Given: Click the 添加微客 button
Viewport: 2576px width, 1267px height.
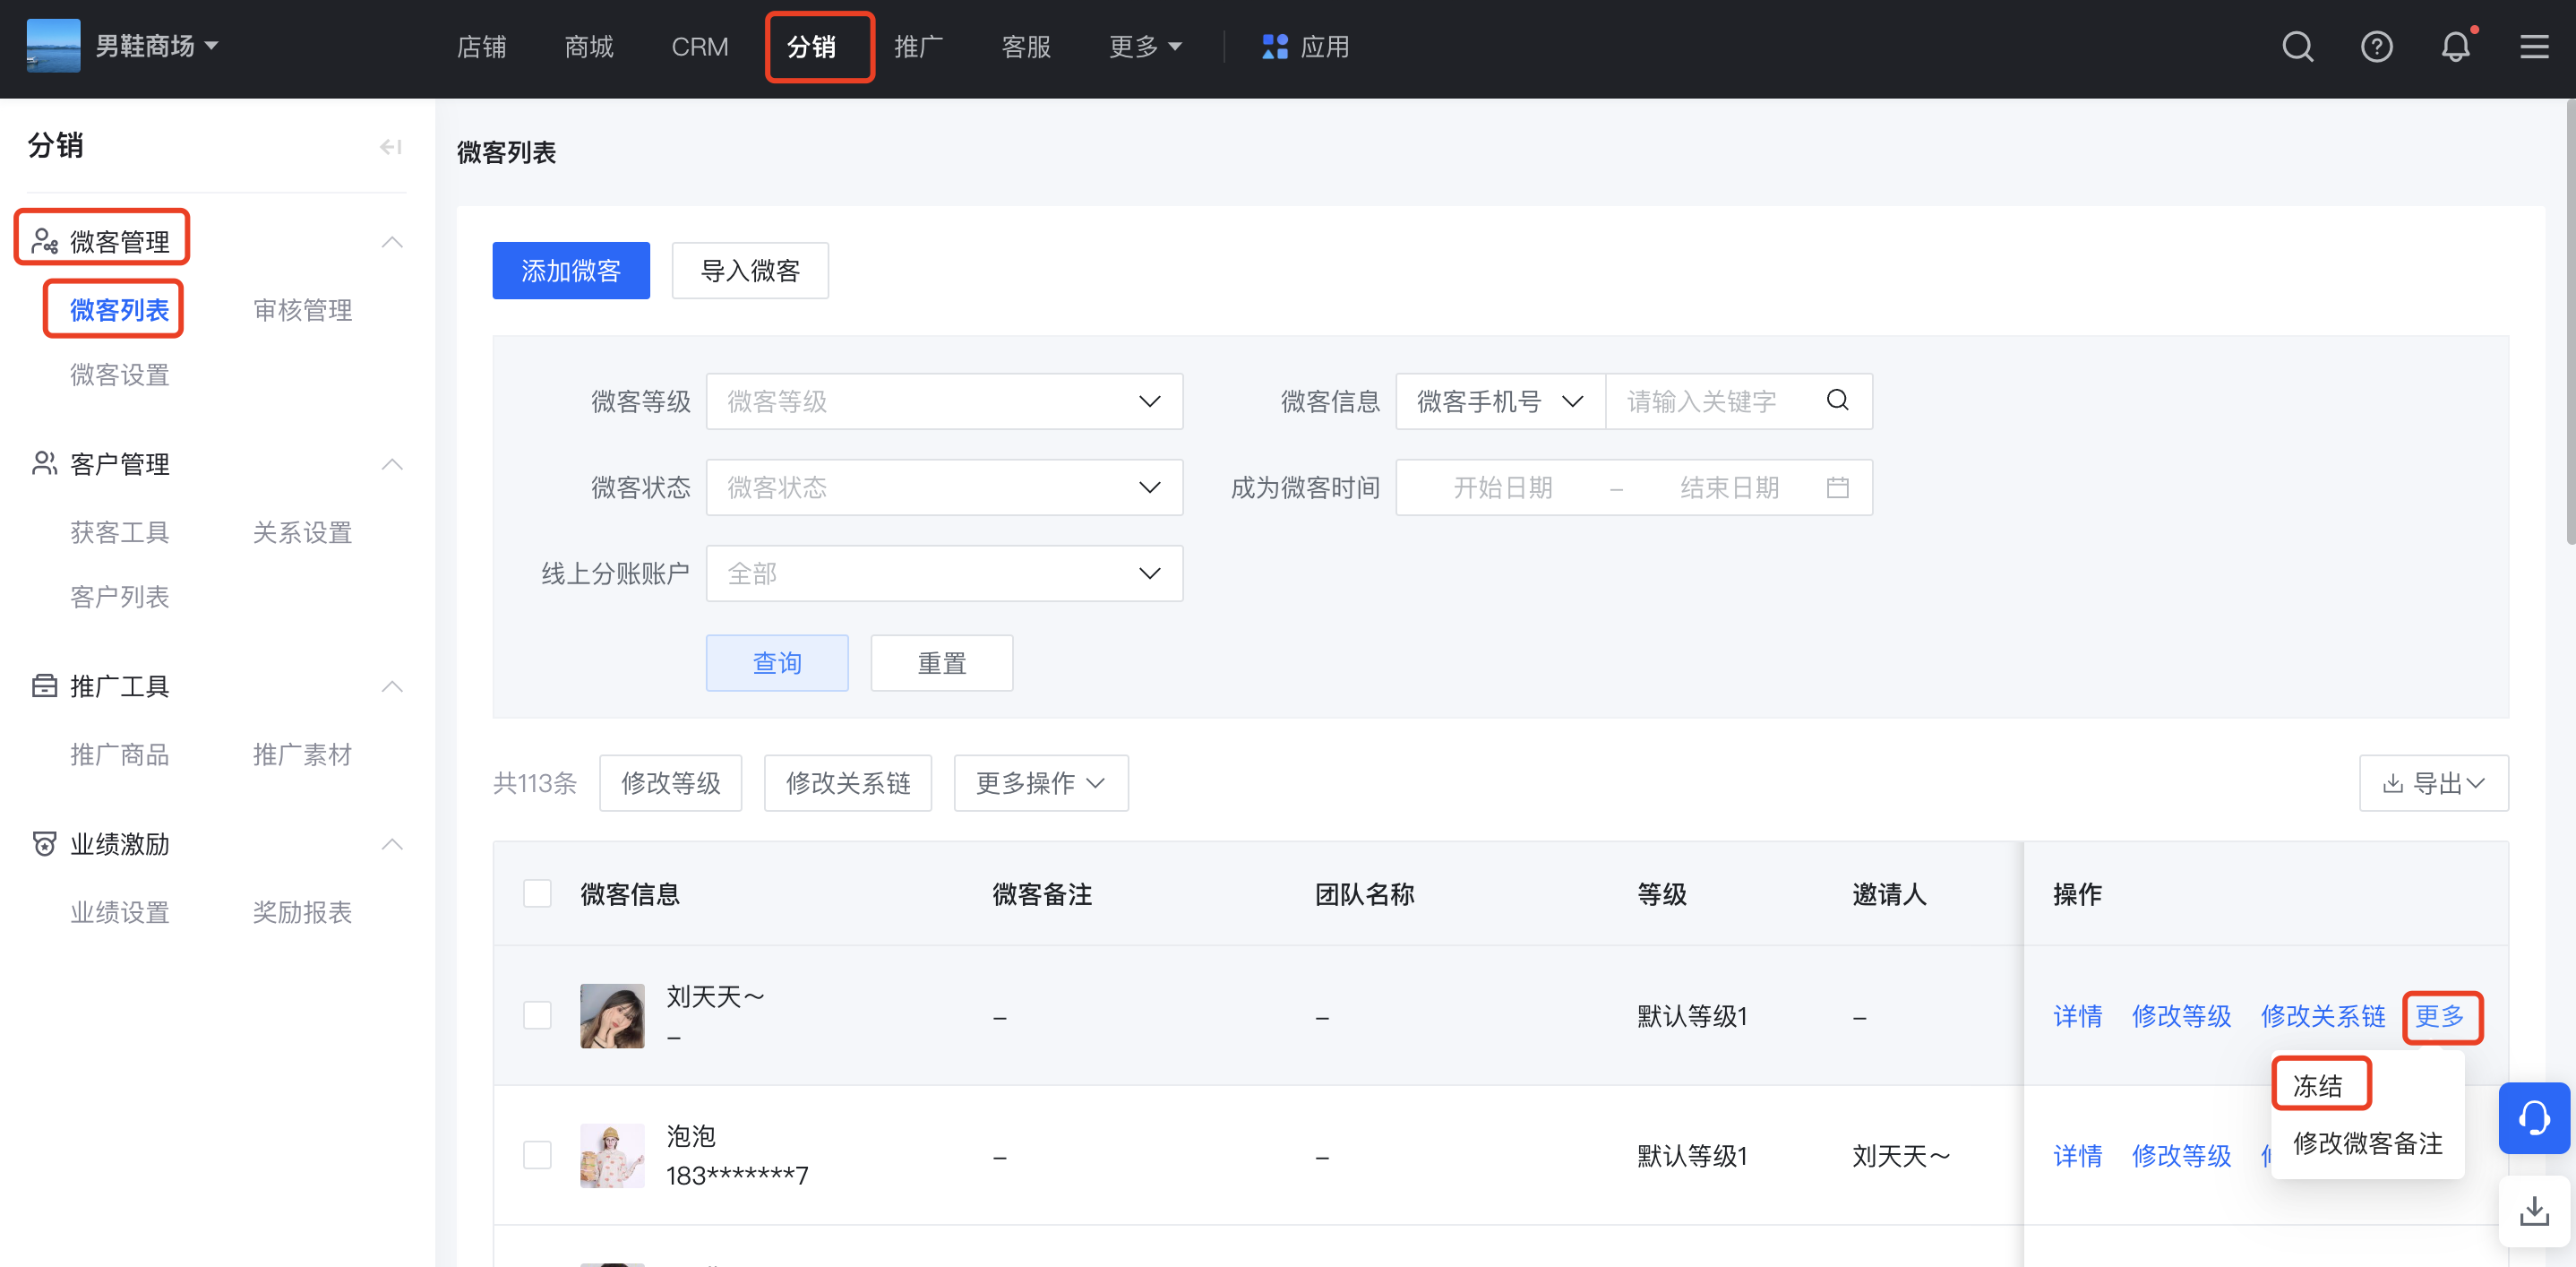Looking at the screenshot, I should point(571,270).
